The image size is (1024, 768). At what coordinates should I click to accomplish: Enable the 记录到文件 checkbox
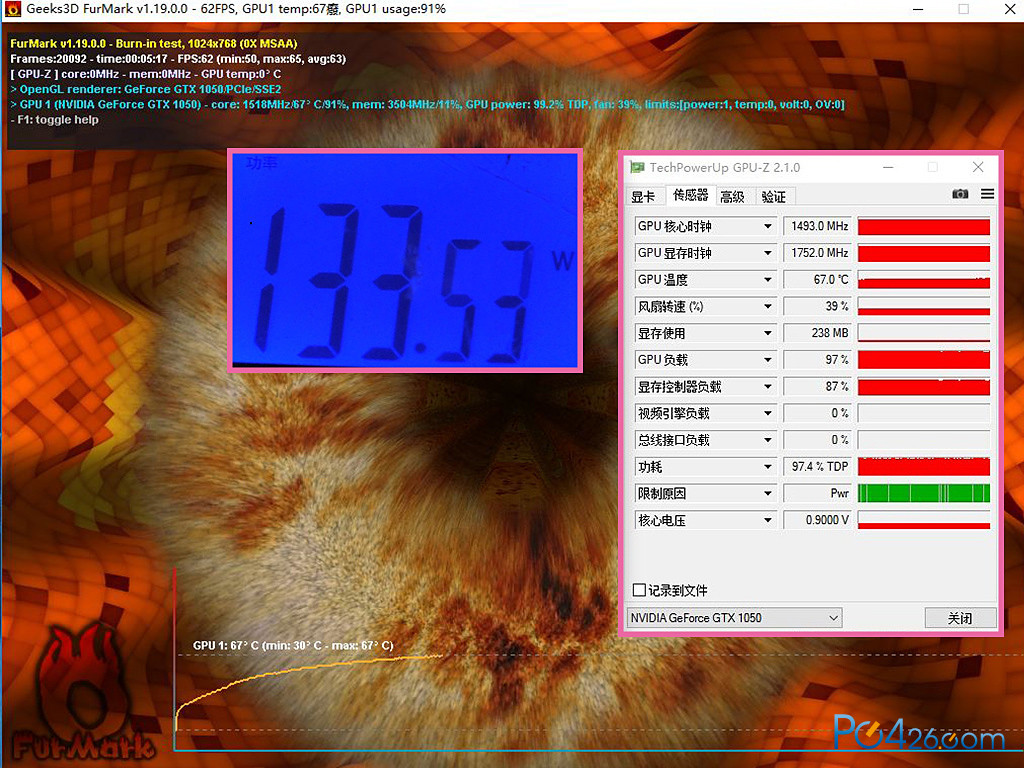[x=639, y=590]
